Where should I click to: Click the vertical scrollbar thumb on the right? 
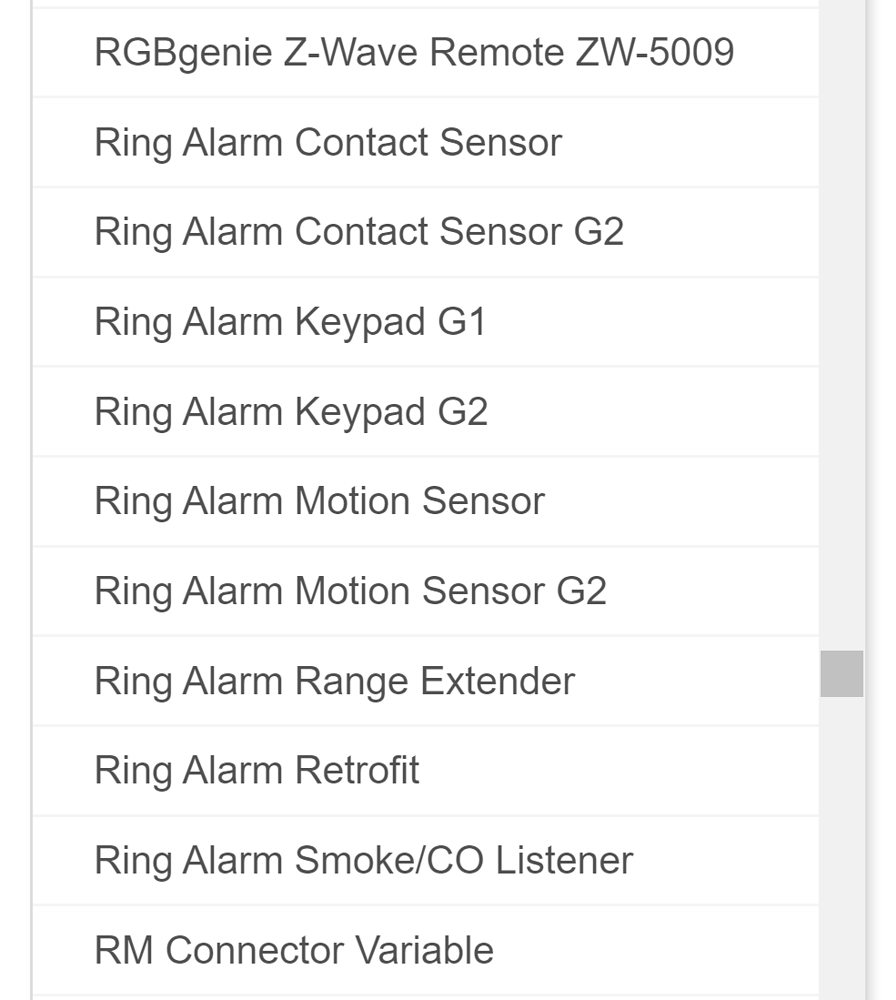tap(843, 673)
